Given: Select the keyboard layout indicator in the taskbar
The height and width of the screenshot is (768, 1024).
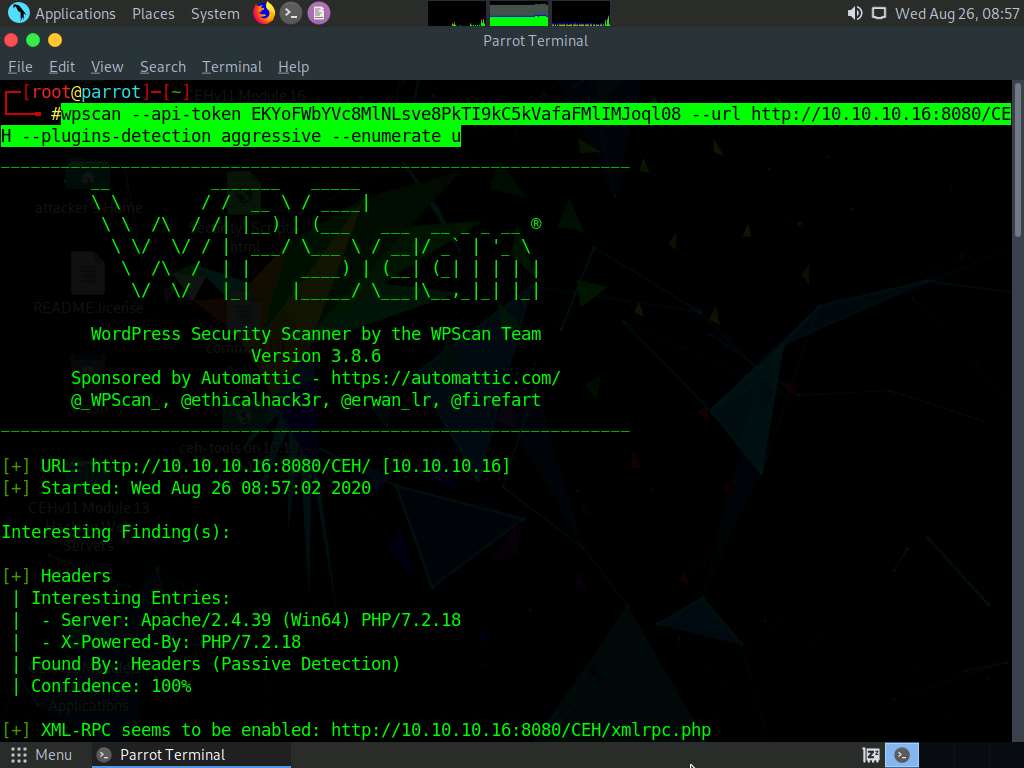Looking at the screenshot, I should [870, 754].
